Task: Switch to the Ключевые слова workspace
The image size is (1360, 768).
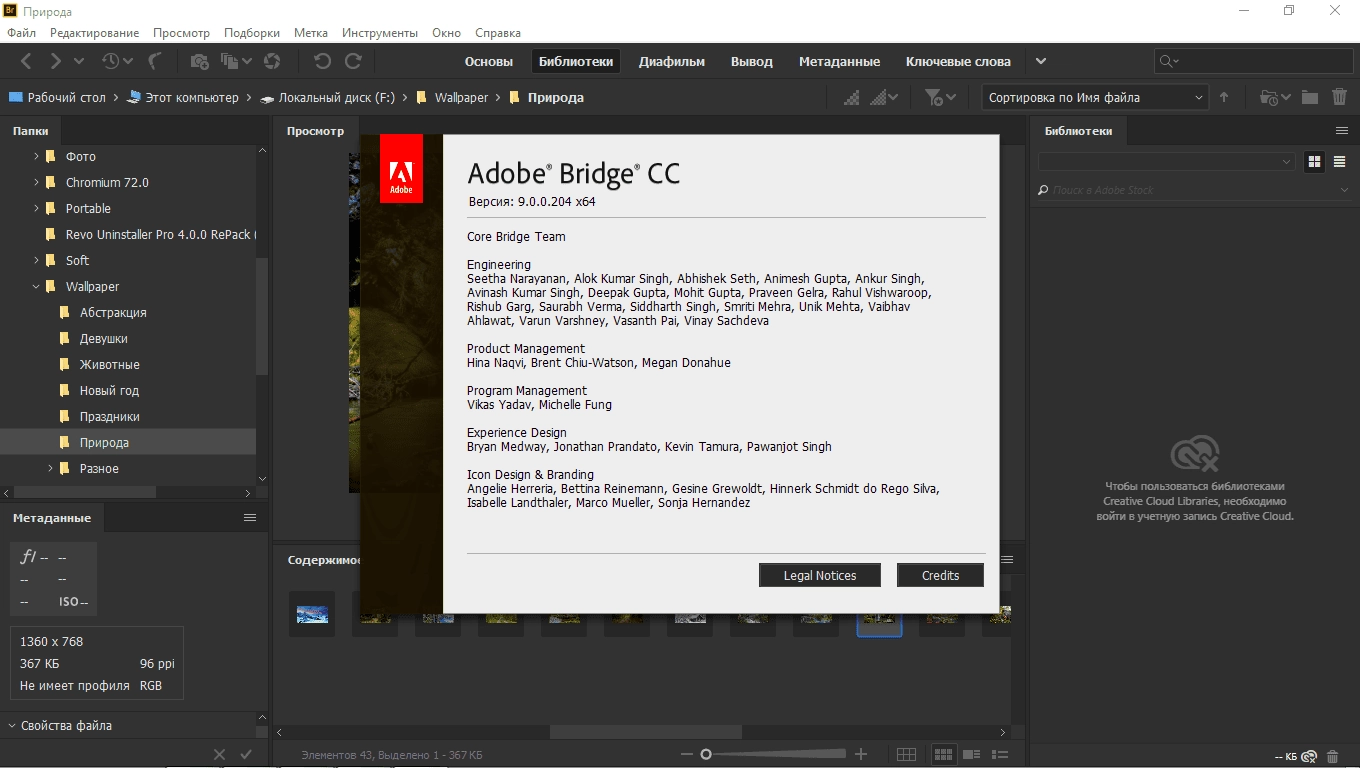Action: [958, 61]
